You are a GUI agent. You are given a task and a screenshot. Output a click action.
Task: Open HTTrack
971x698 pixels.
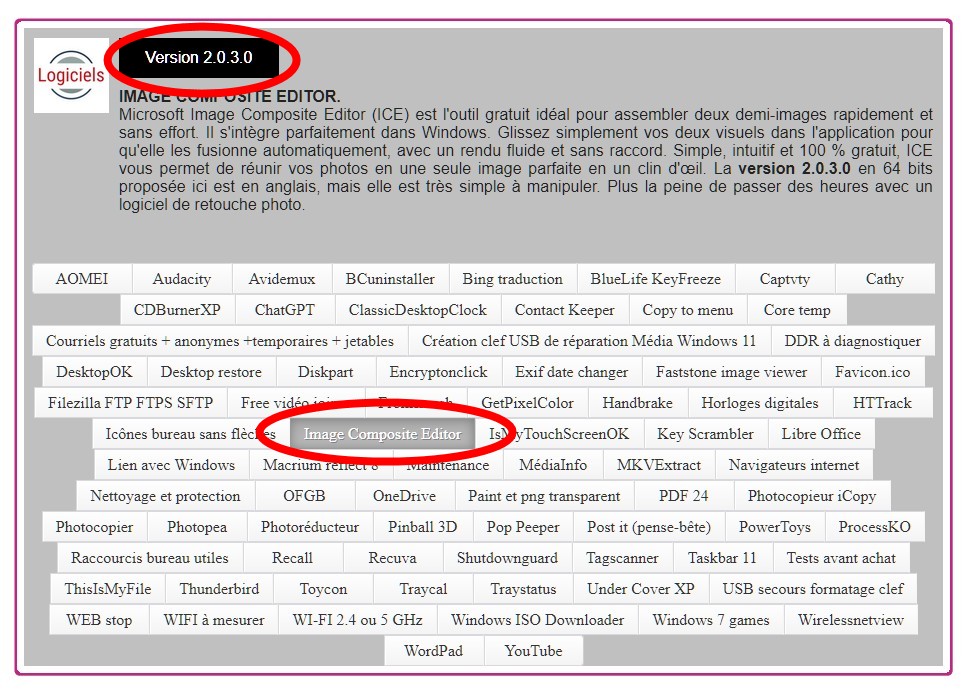(882, 403)
